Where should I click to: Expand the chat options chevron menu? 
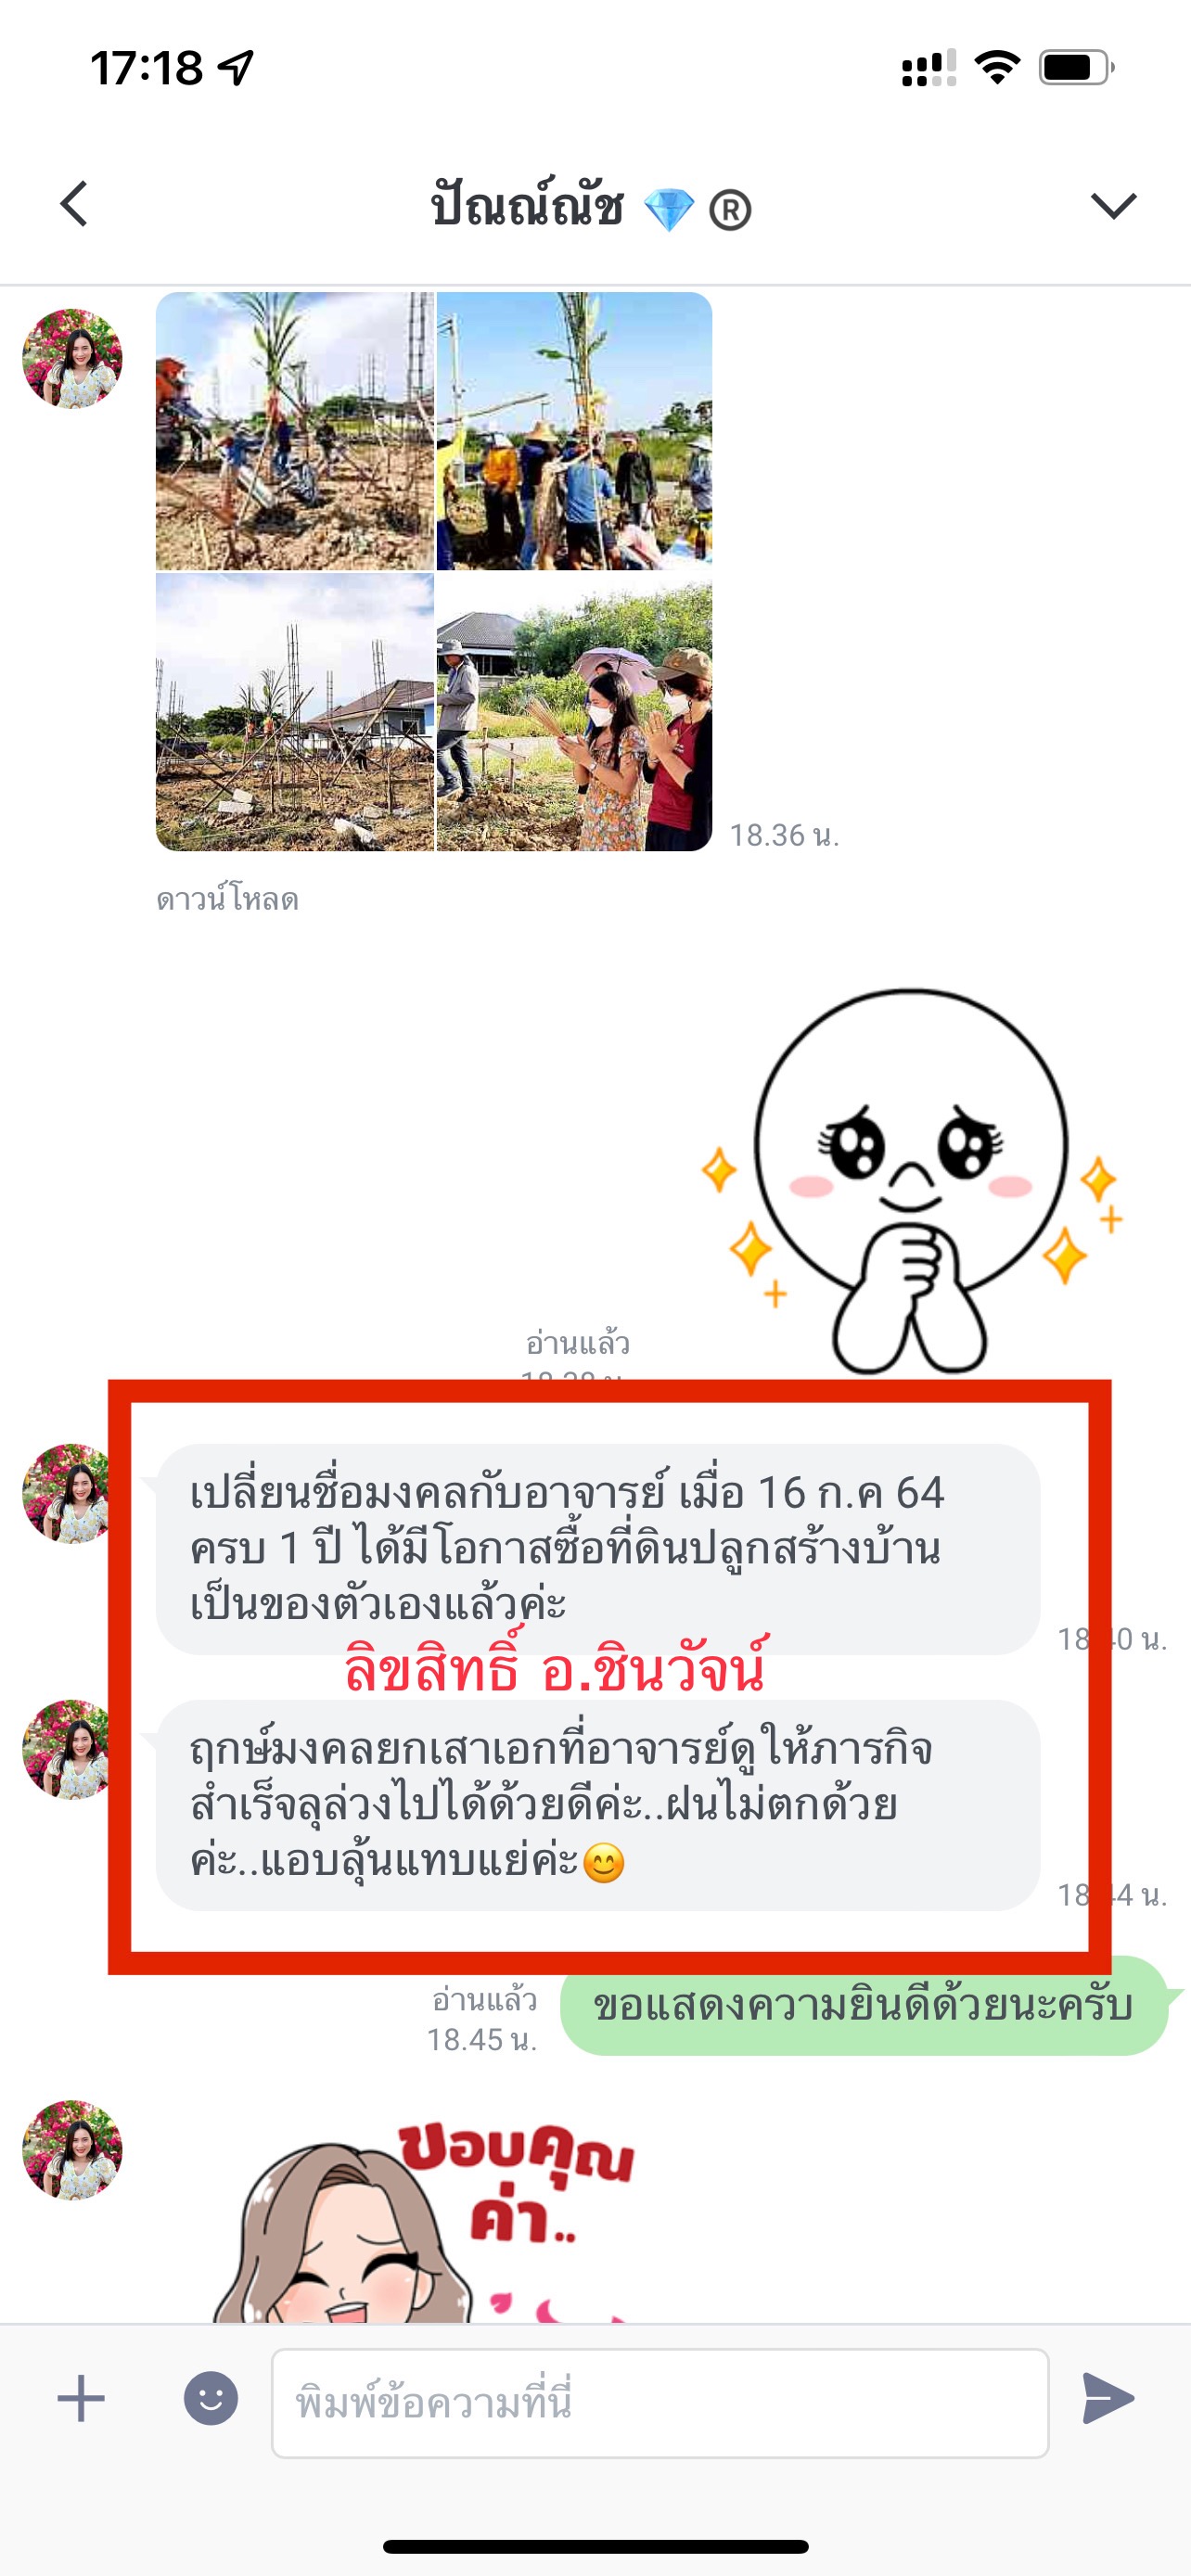pos(1113,205)
